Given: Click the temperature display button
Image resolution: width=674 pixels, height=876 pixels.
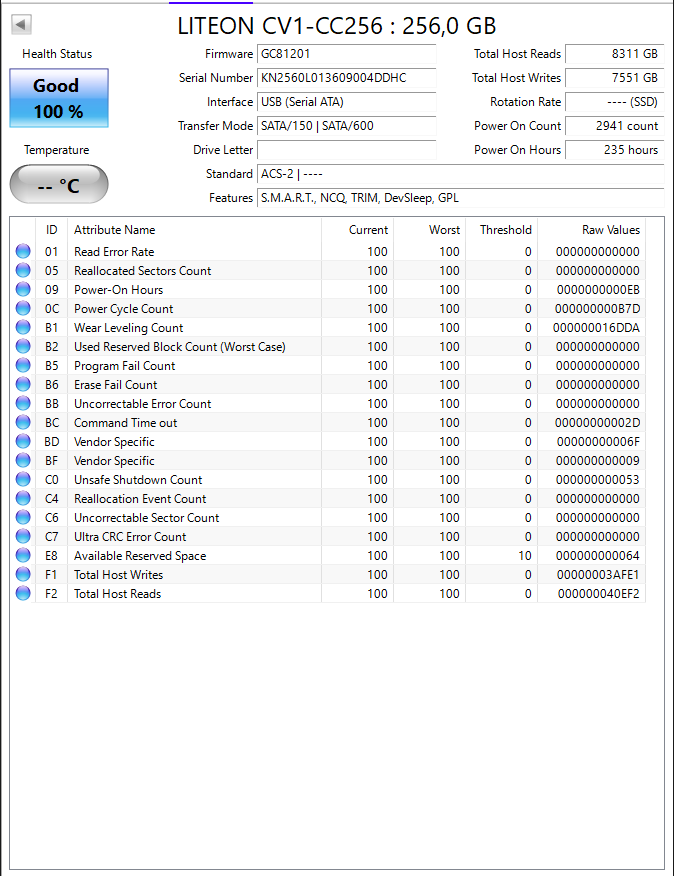Looking at the screenshot, I should (x=59, y=184).
